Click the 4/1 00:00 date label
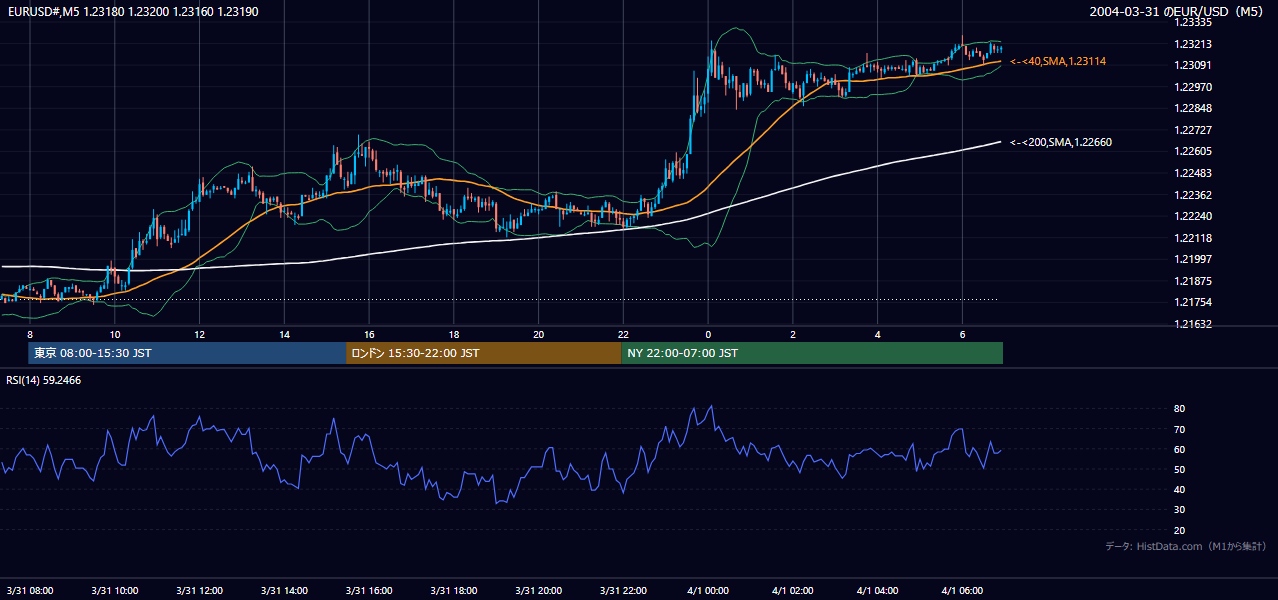This screenshot has height=600, width=1278. pyautogui.click(x=708, y=591)
